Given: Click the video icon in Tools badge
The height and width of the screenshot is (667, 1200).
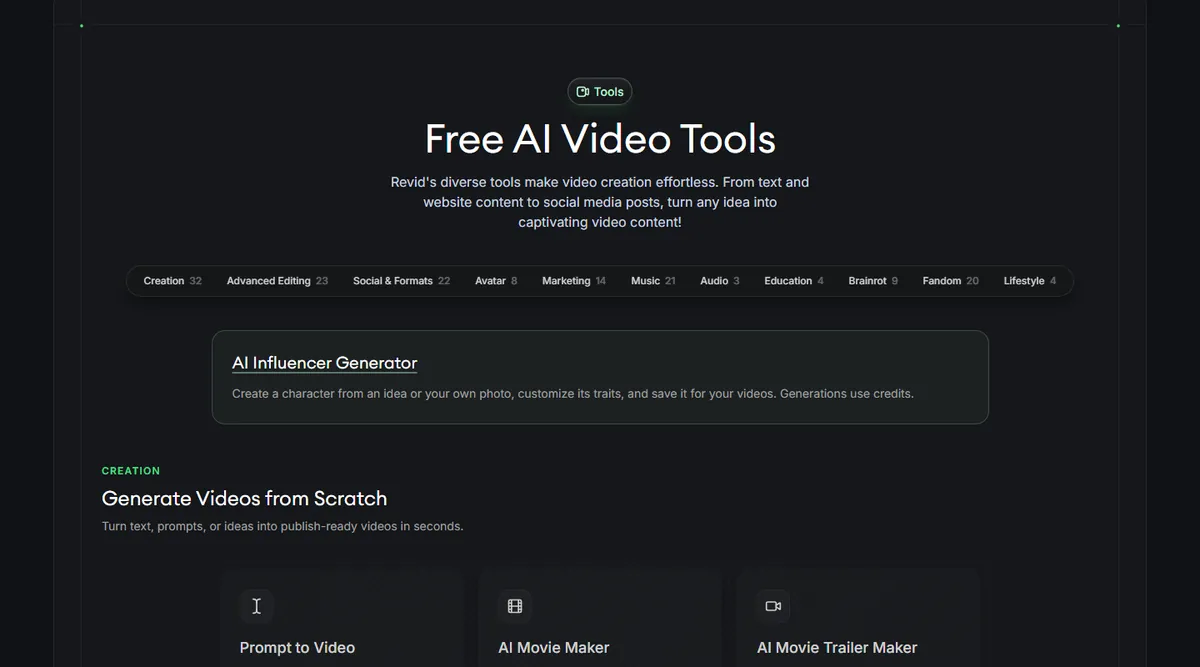Looking at the screenshot, I should click(583, 92).
